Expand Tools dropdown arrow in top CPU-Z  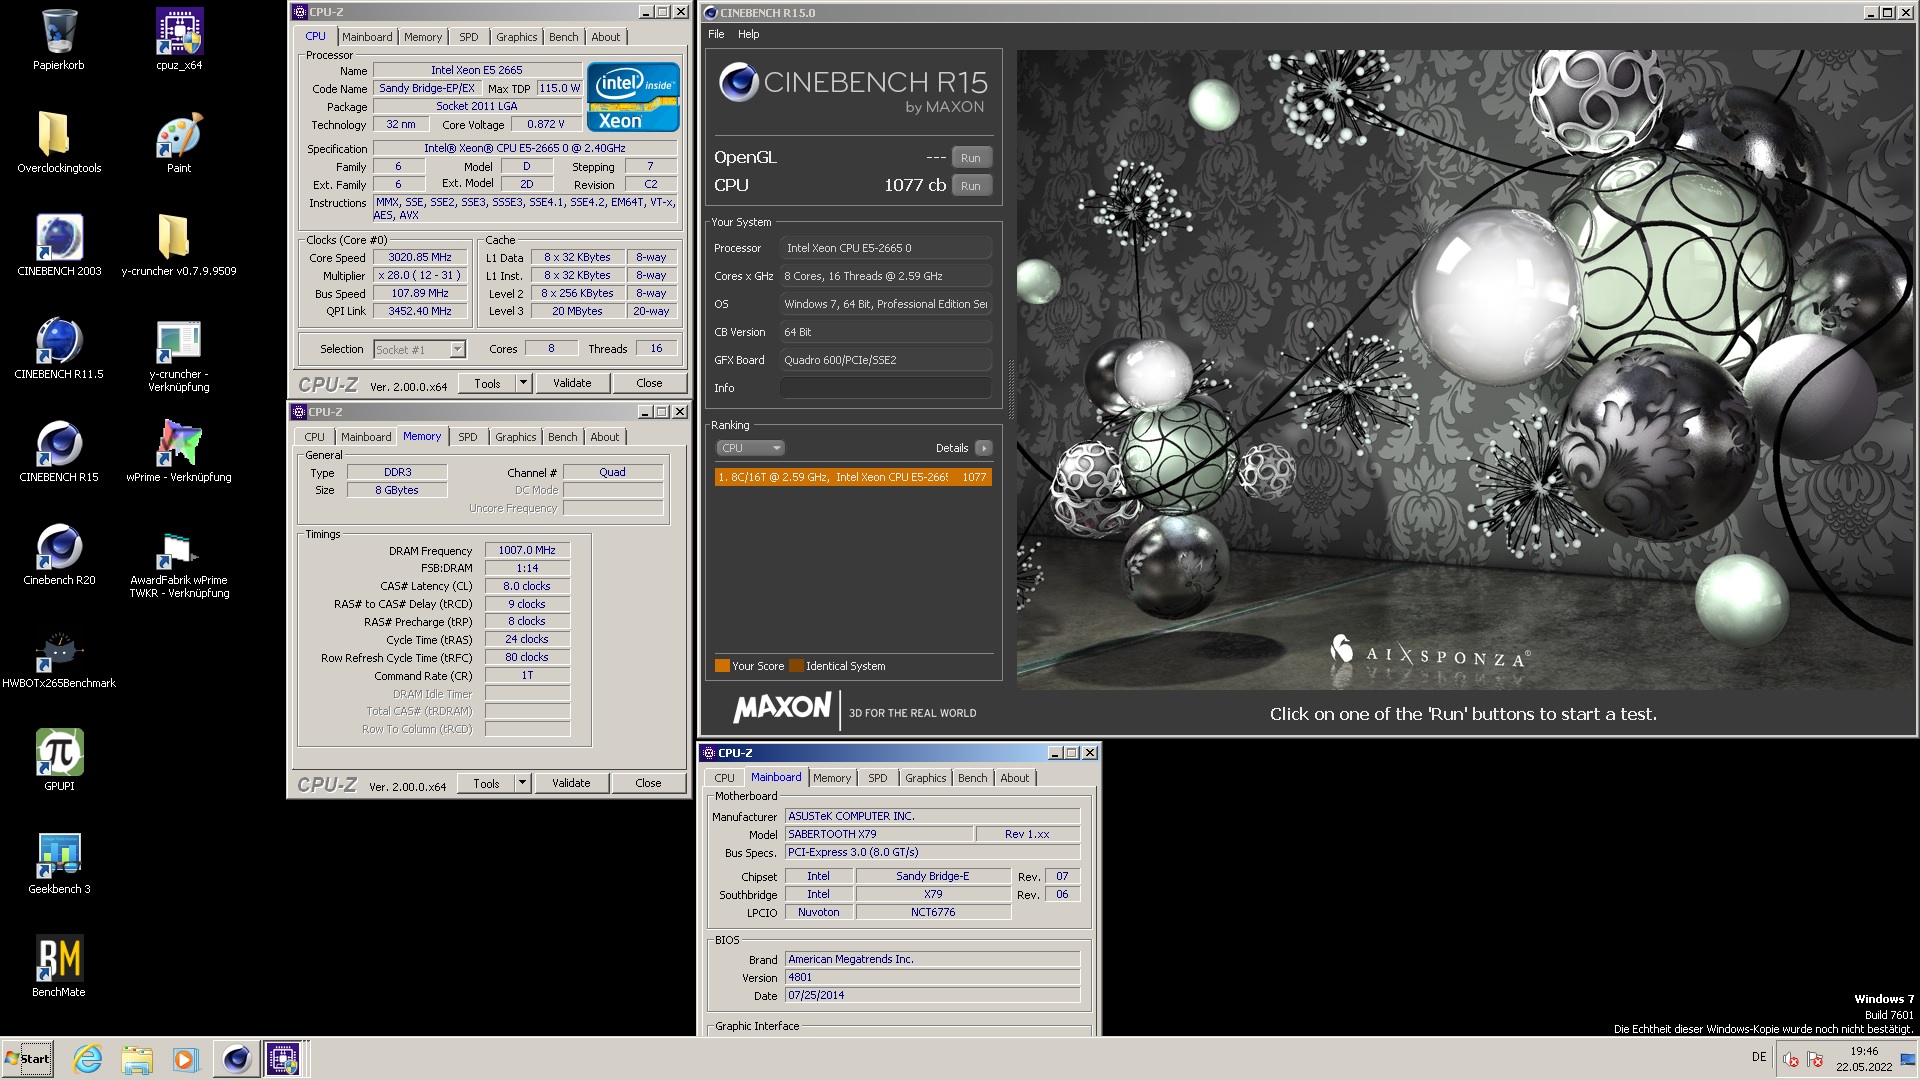(x=523, y=383)
